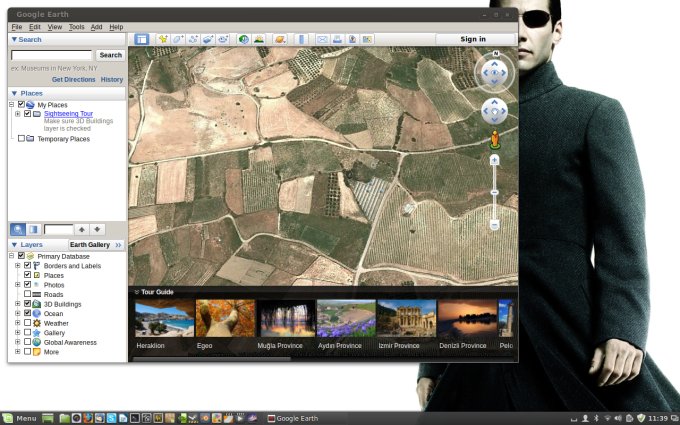The height and width of the screenshot is (425, 680).
Task: Click the vertical zoom slider handle
Action: click(494, 192)
